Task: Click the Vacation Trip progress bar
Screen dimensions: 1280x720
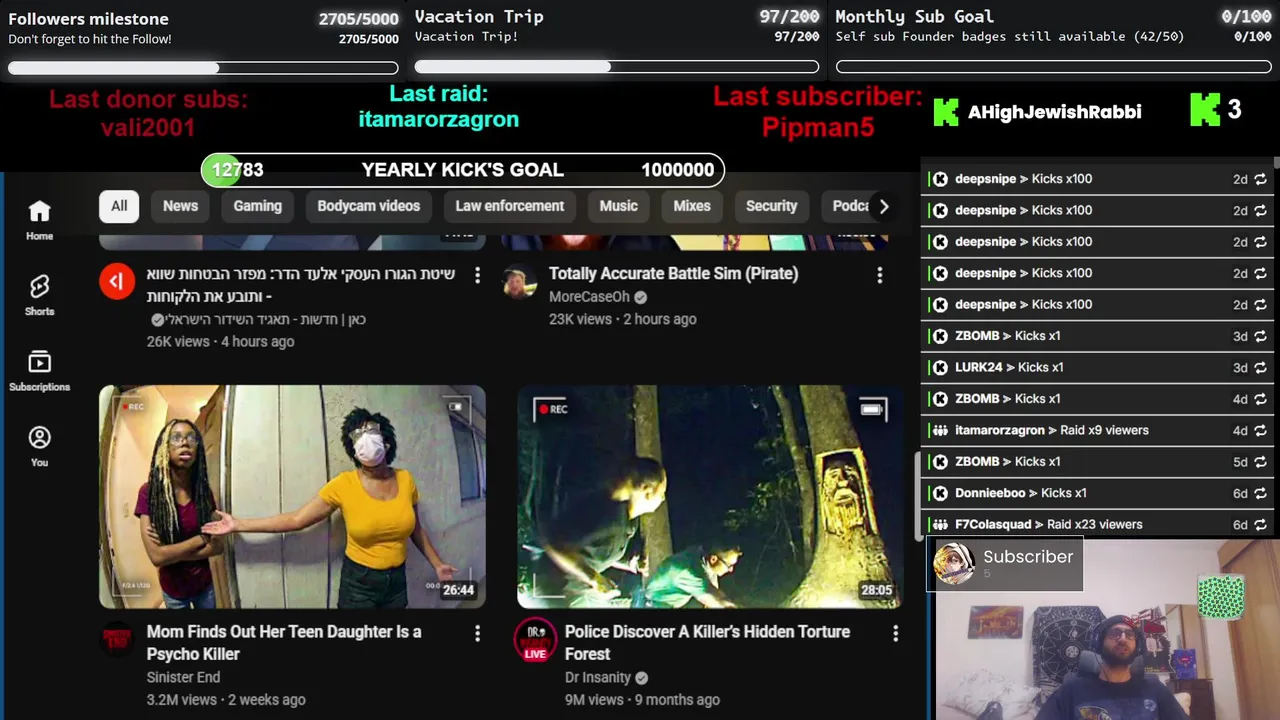Action: [617, 67]
